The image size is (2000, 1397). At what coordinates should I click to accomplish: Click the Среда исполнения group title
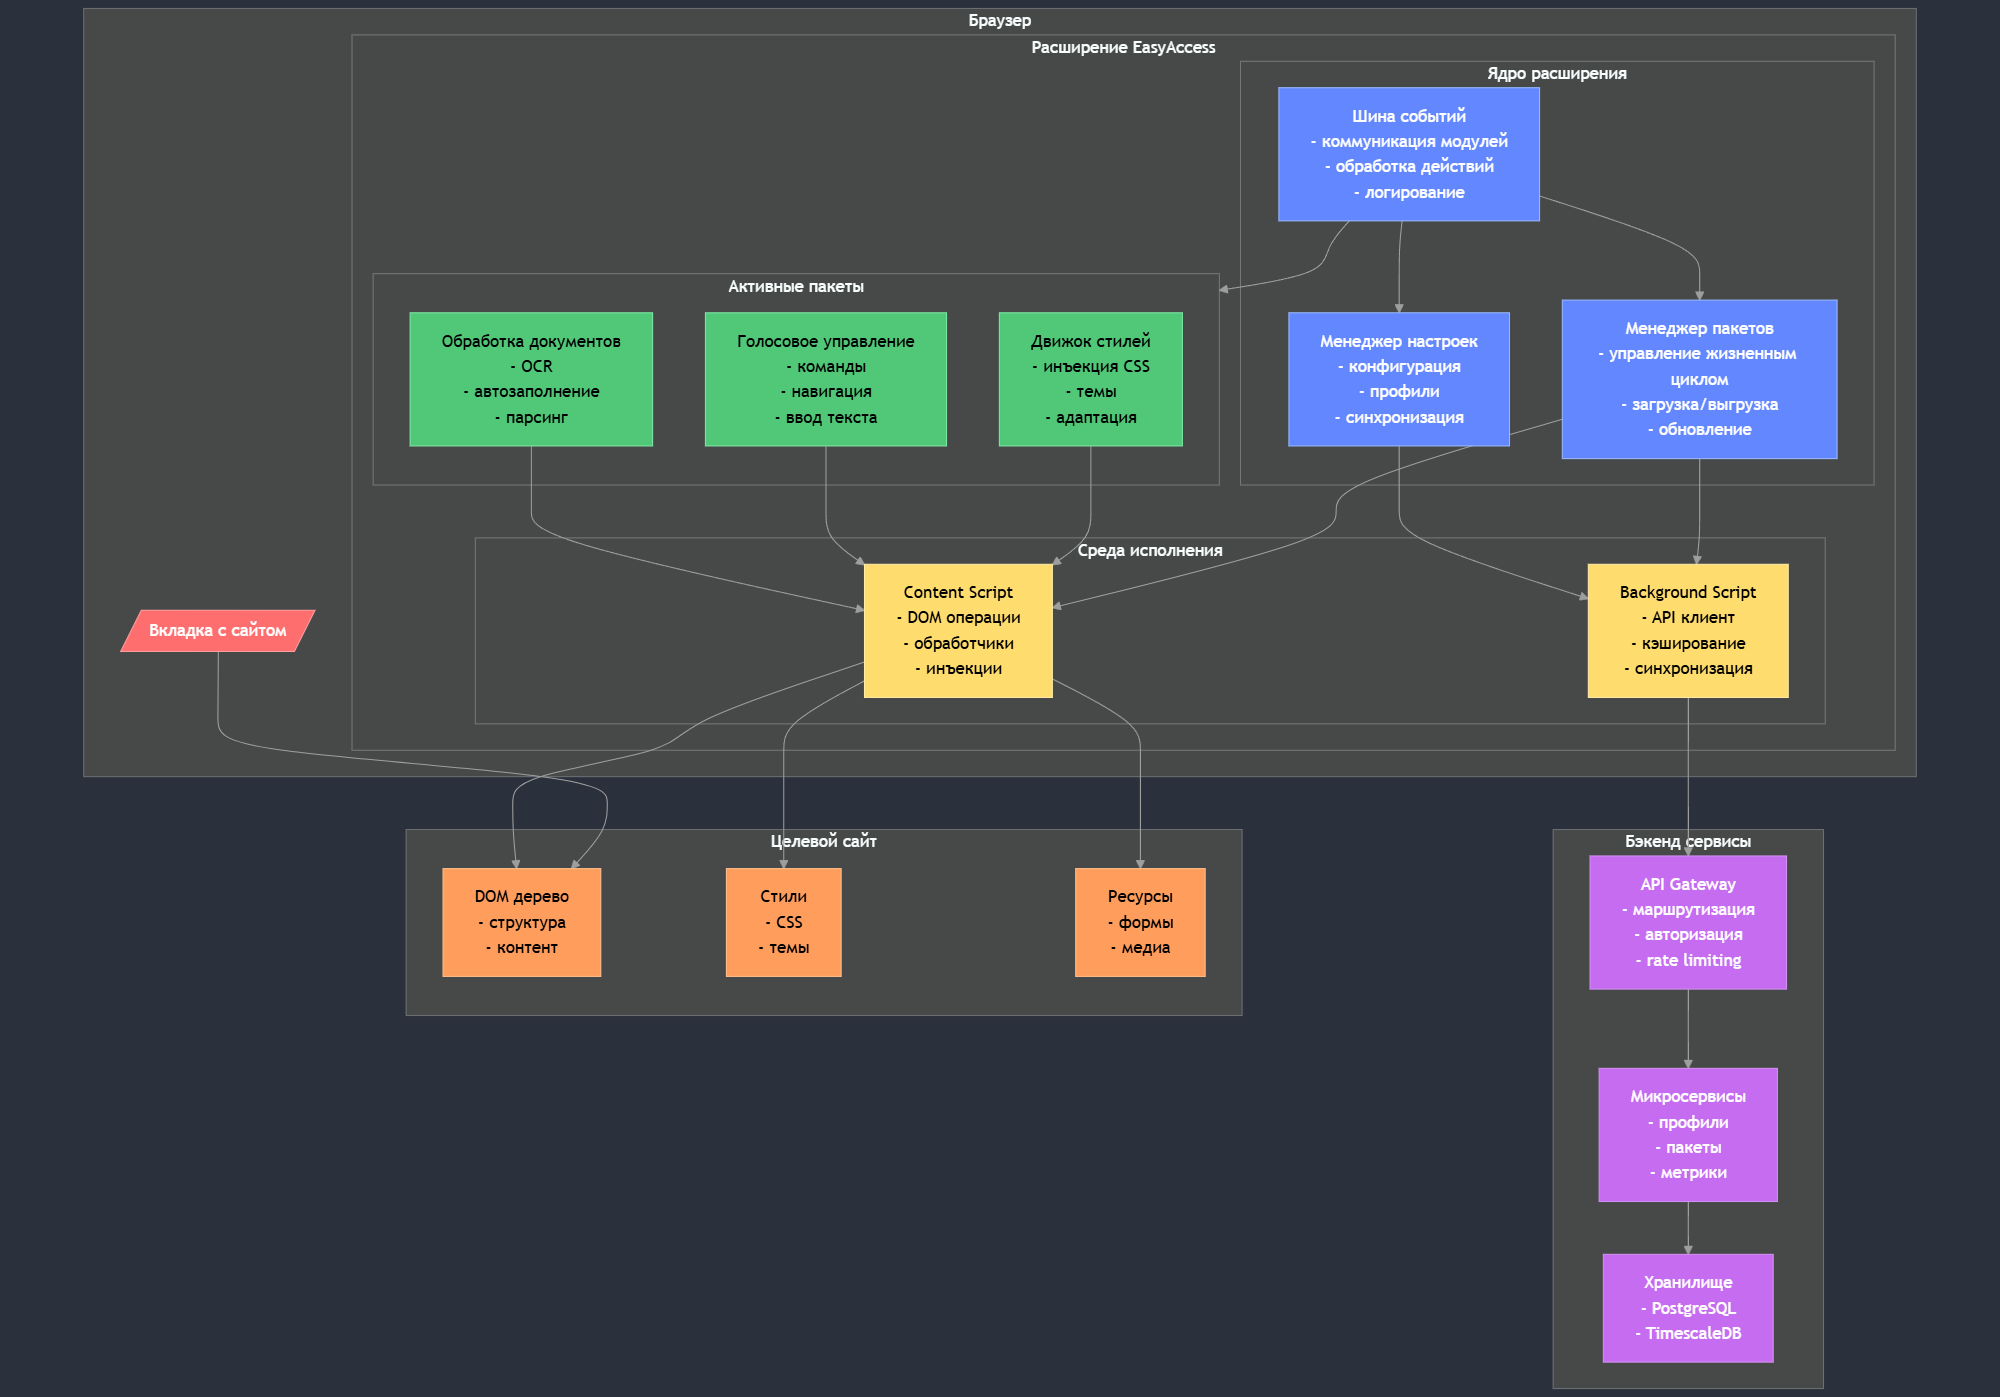coord(1149,551)
